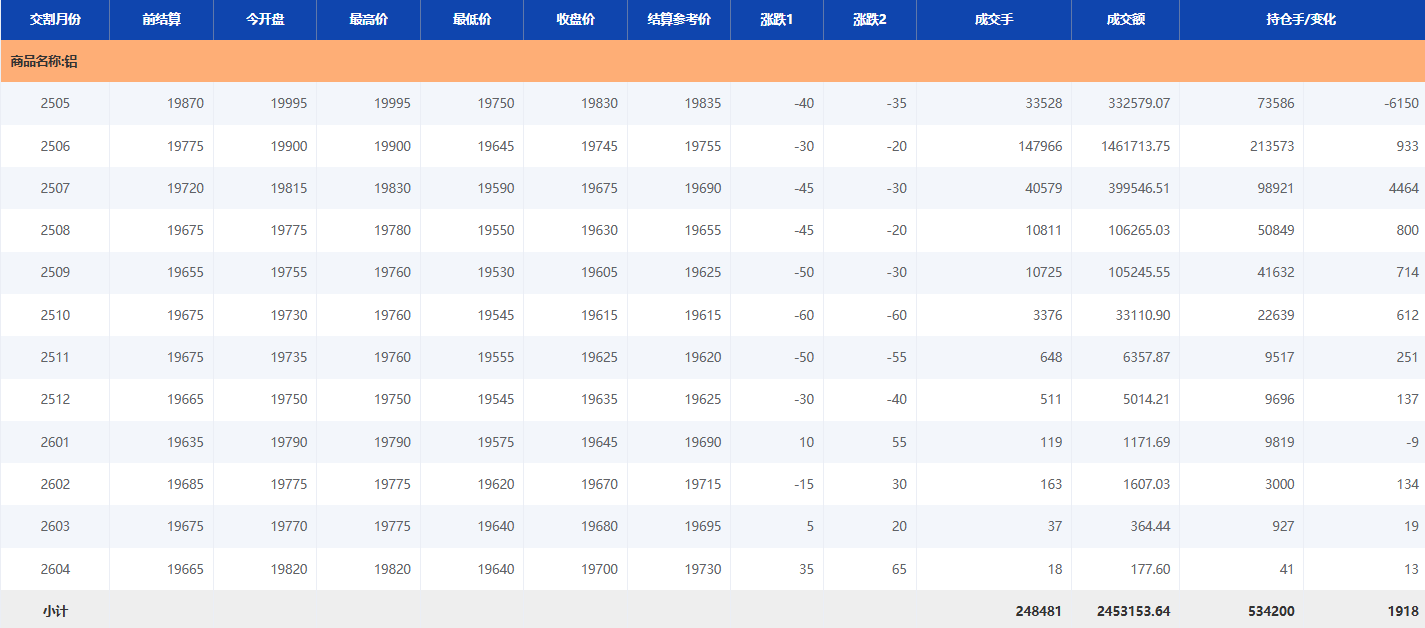Click the subtotal turnover 2453153.64
The width and height of the screenshot is (1425, 628).
coord(1133,611)
